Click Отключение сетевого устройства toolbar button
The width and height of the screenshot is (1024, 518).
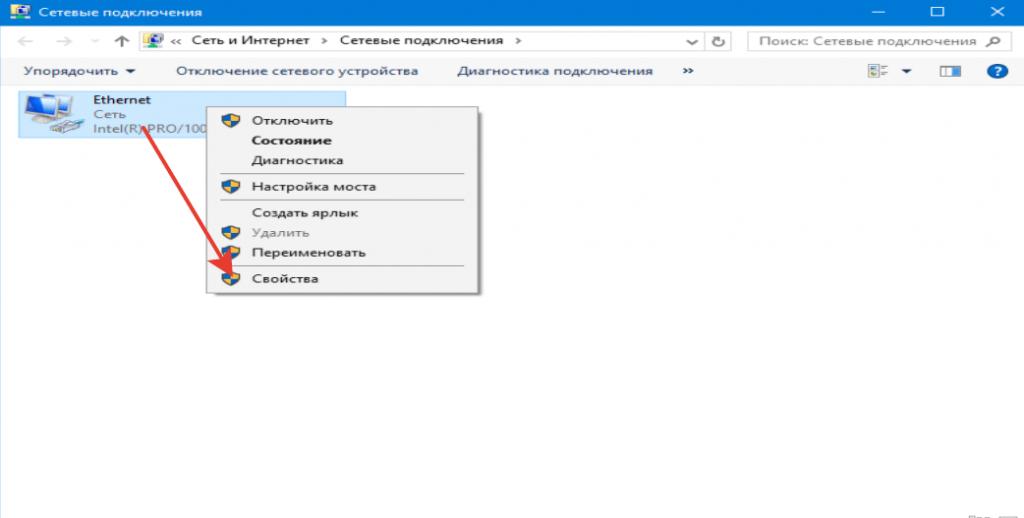[x=297, y=71]
